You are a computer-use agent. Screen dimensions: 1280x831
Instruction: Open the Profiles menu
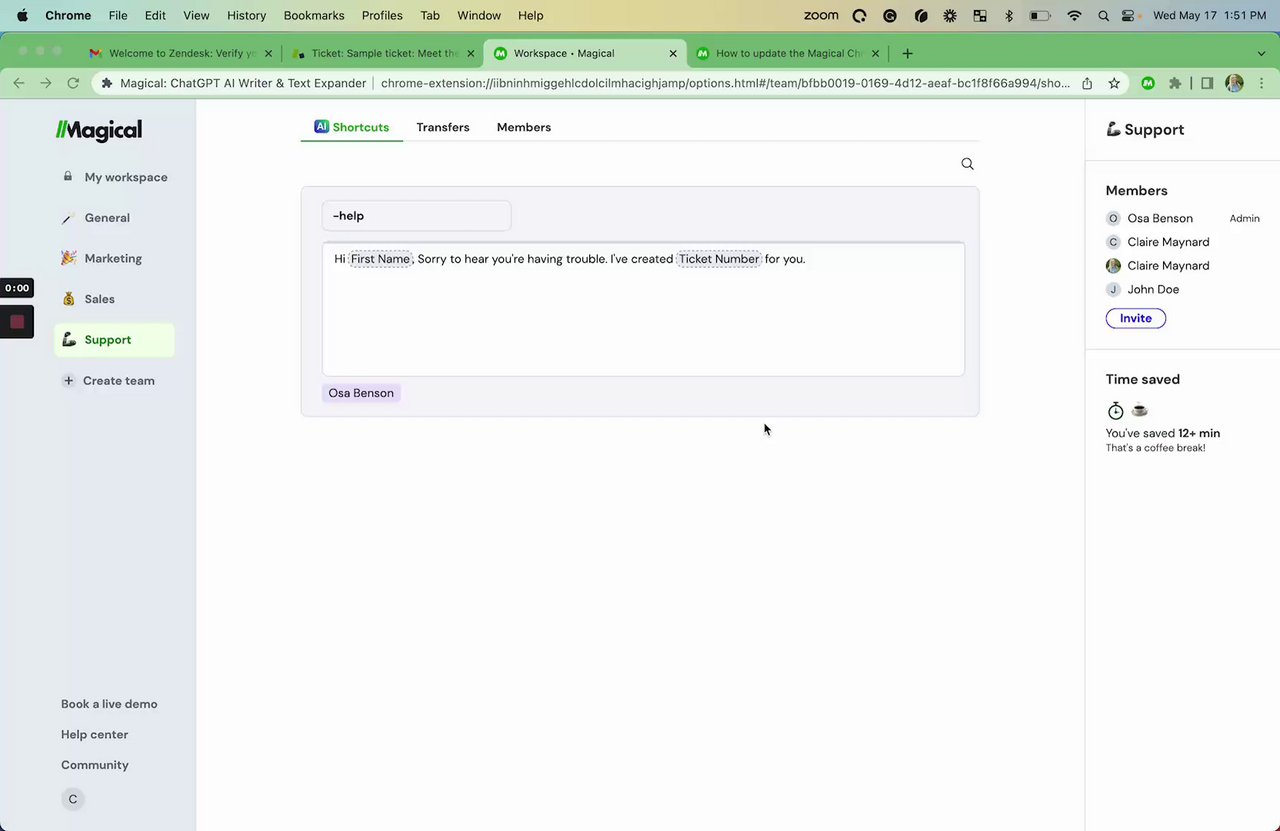tap(382, 15)
